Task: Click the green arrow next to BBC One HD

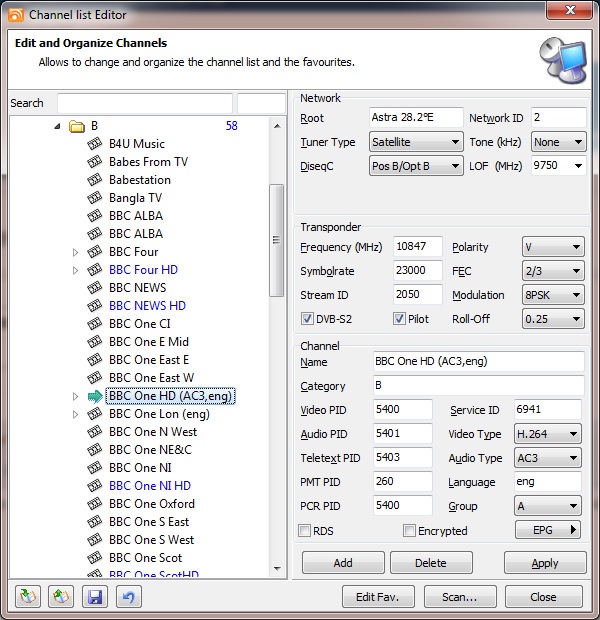Action: (x=95, y=396)
